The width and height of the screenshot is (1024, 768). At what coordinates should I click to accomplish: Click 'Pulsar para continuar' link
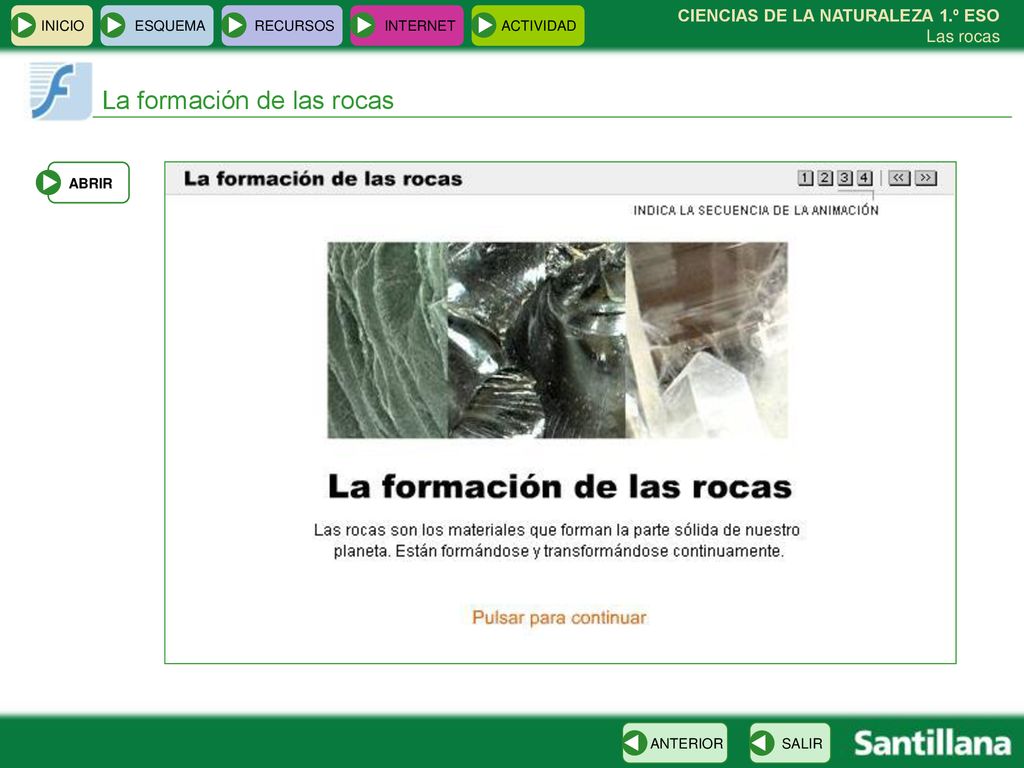559,617
